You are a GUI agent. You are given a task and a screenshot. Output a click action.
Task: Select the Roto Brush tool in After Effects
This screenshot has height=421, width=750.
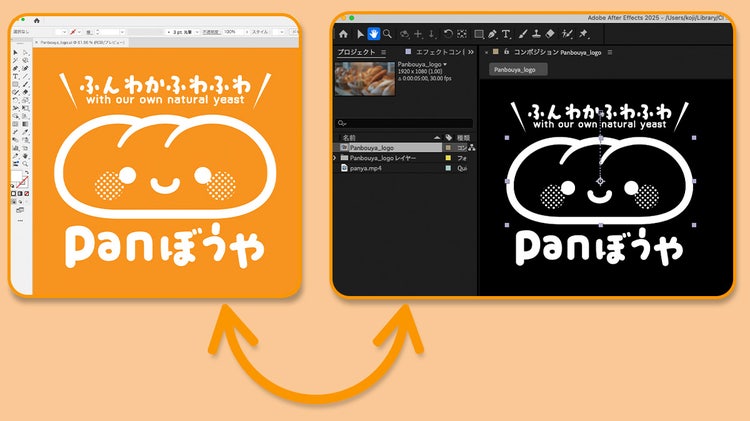(567, 34)
